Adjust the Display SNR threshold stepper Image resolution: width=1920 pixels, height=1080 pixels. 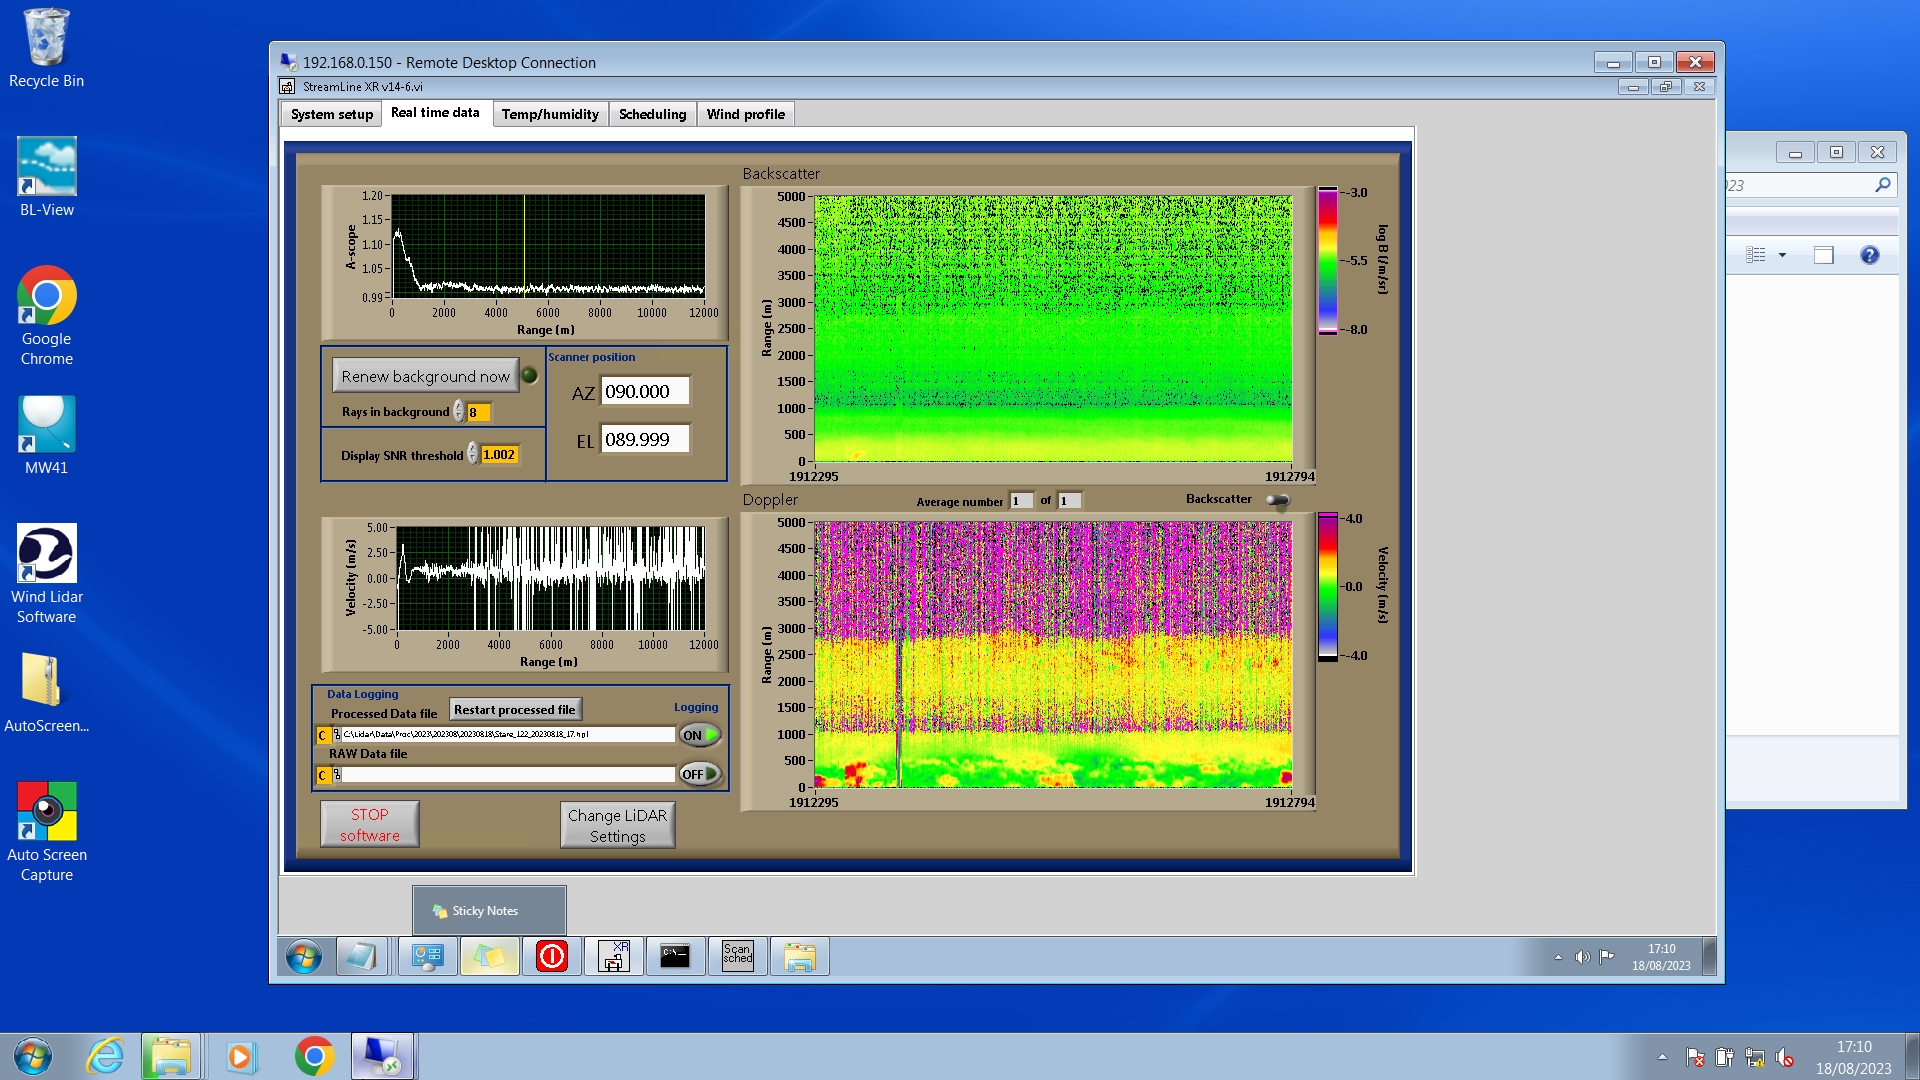(473, 454)
